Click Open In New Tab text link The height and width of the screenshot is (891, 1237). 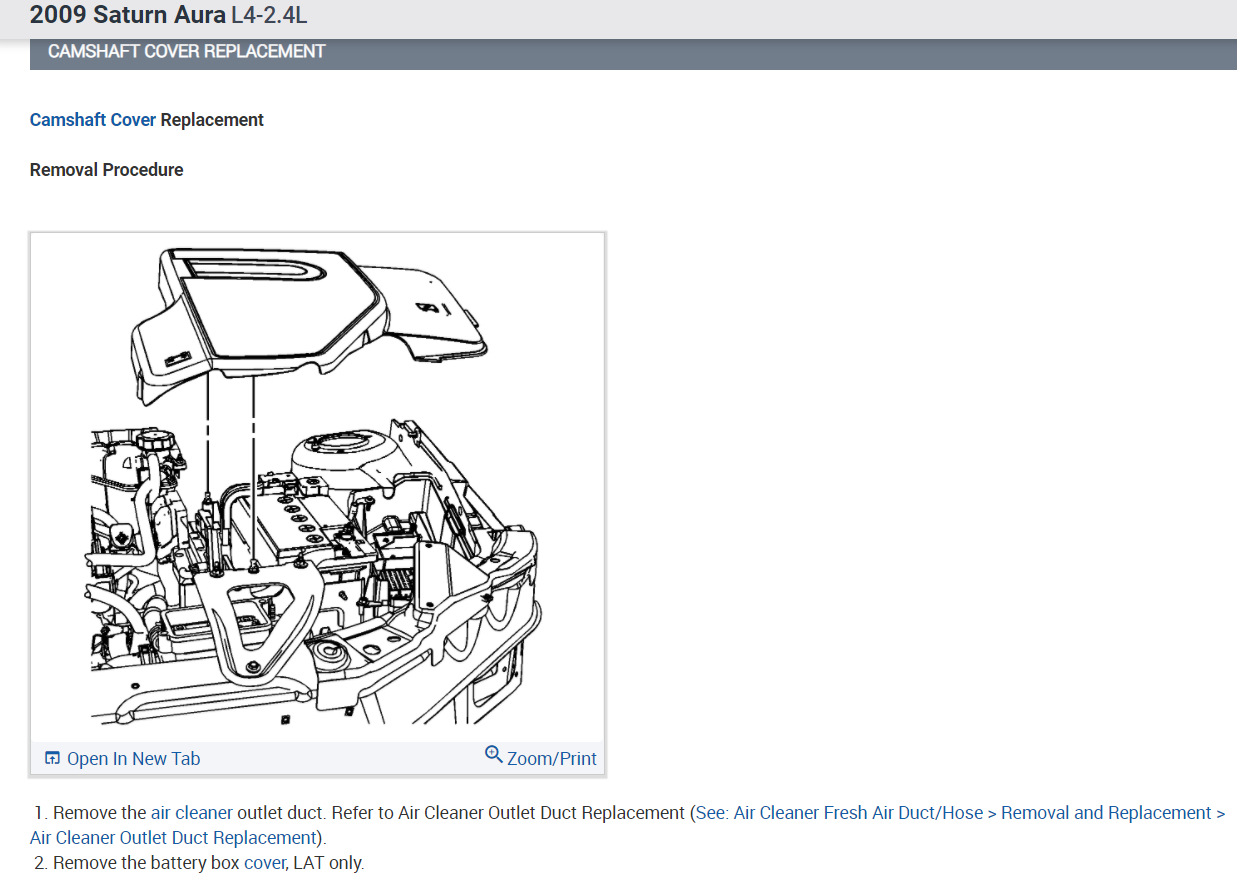click(133, 759)
